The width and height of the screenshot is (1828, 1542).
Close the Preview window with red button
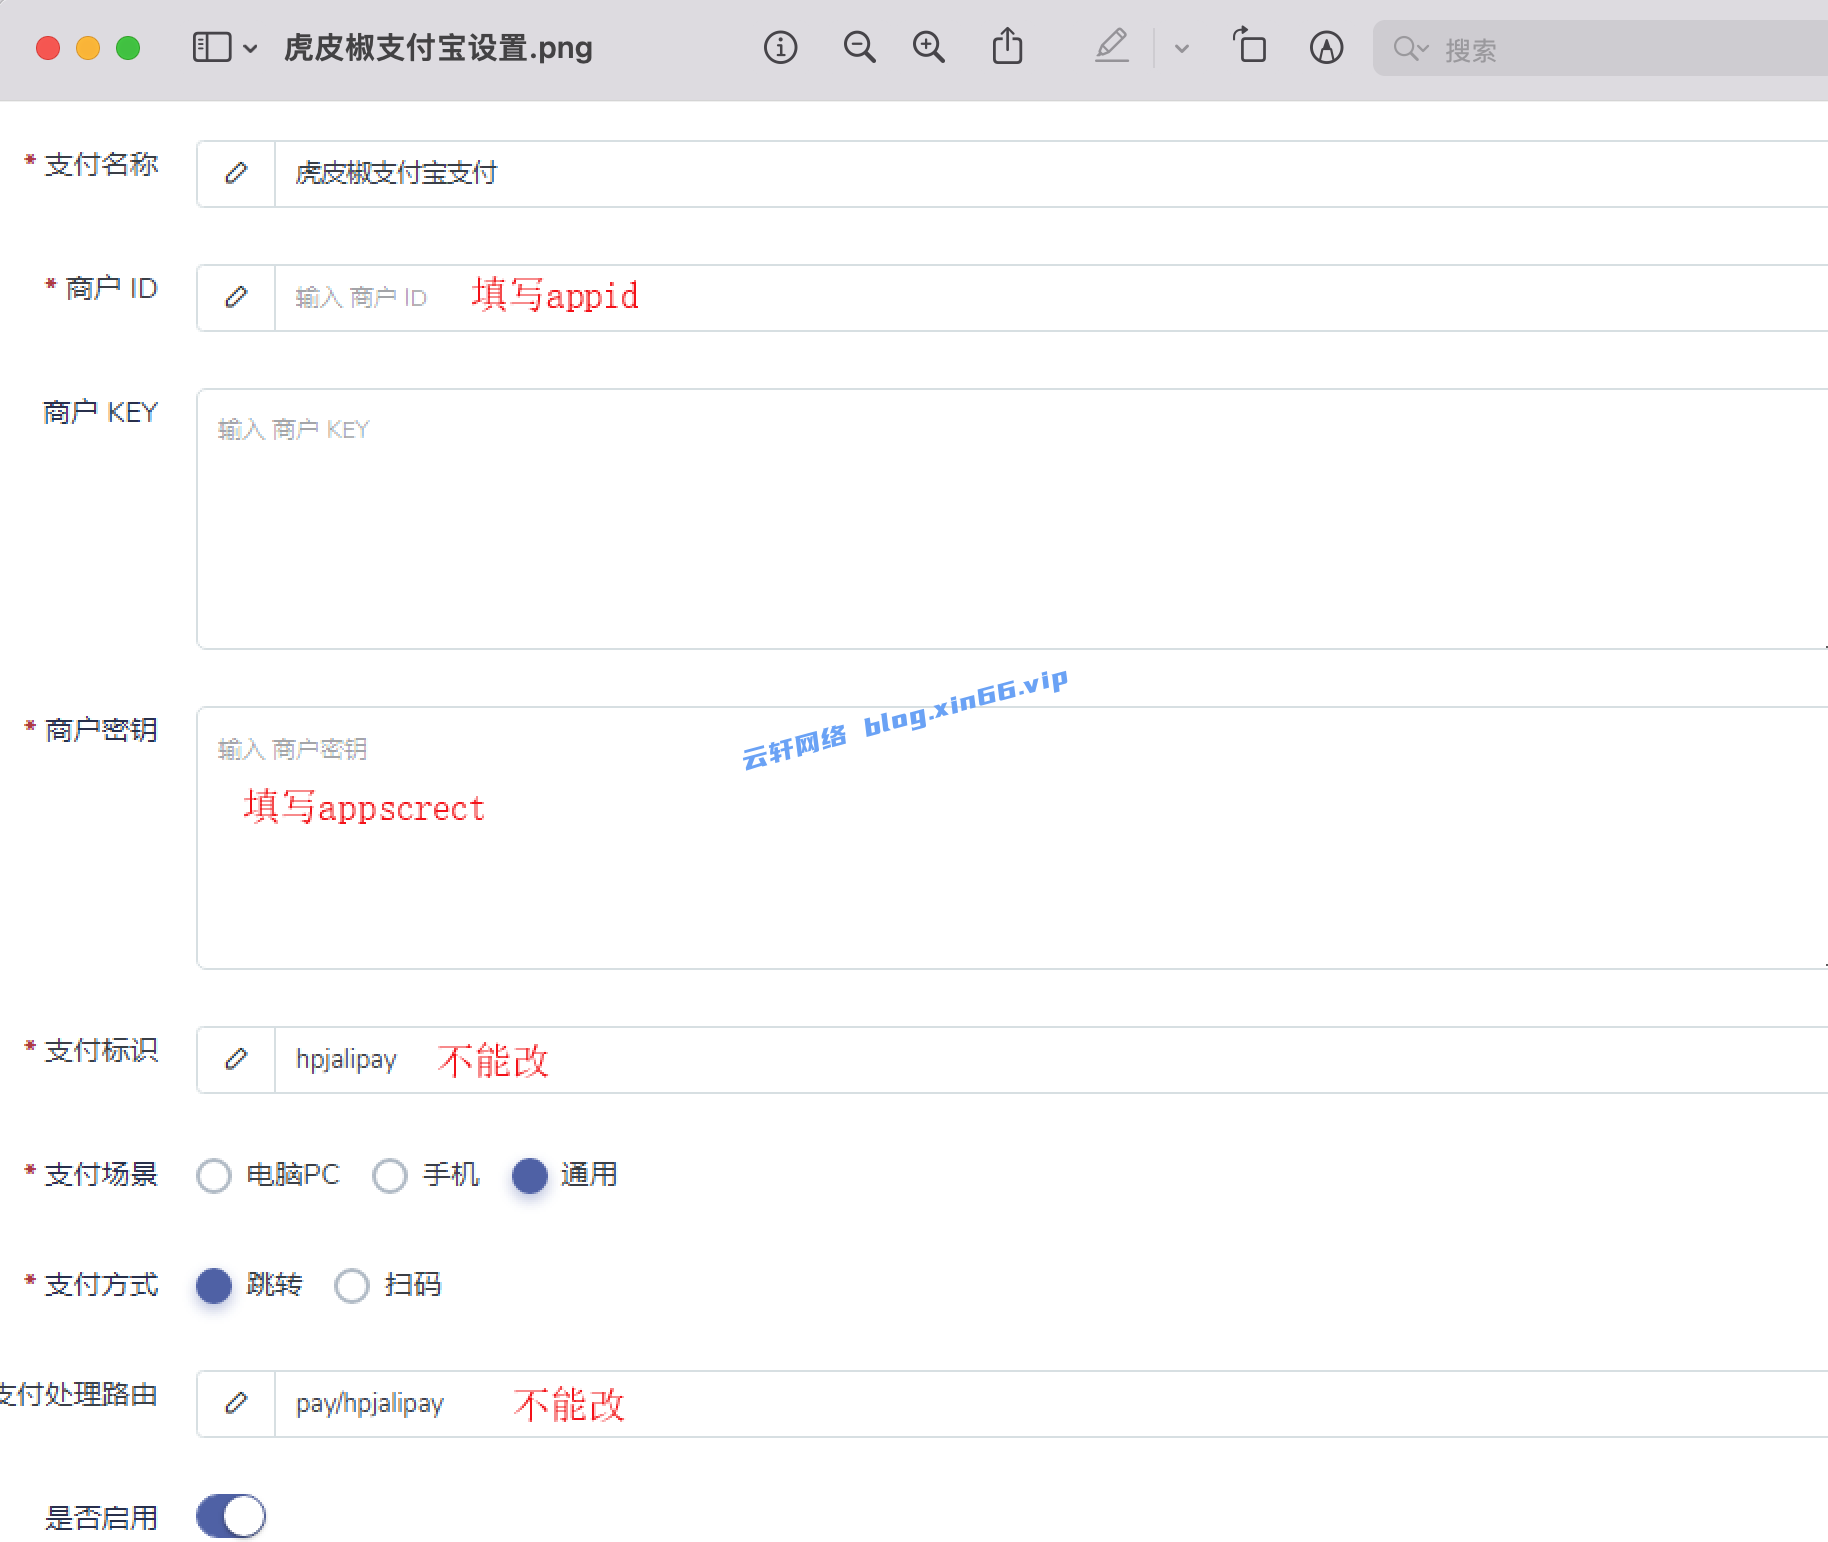pyautogui.click(x=48, y=48)
